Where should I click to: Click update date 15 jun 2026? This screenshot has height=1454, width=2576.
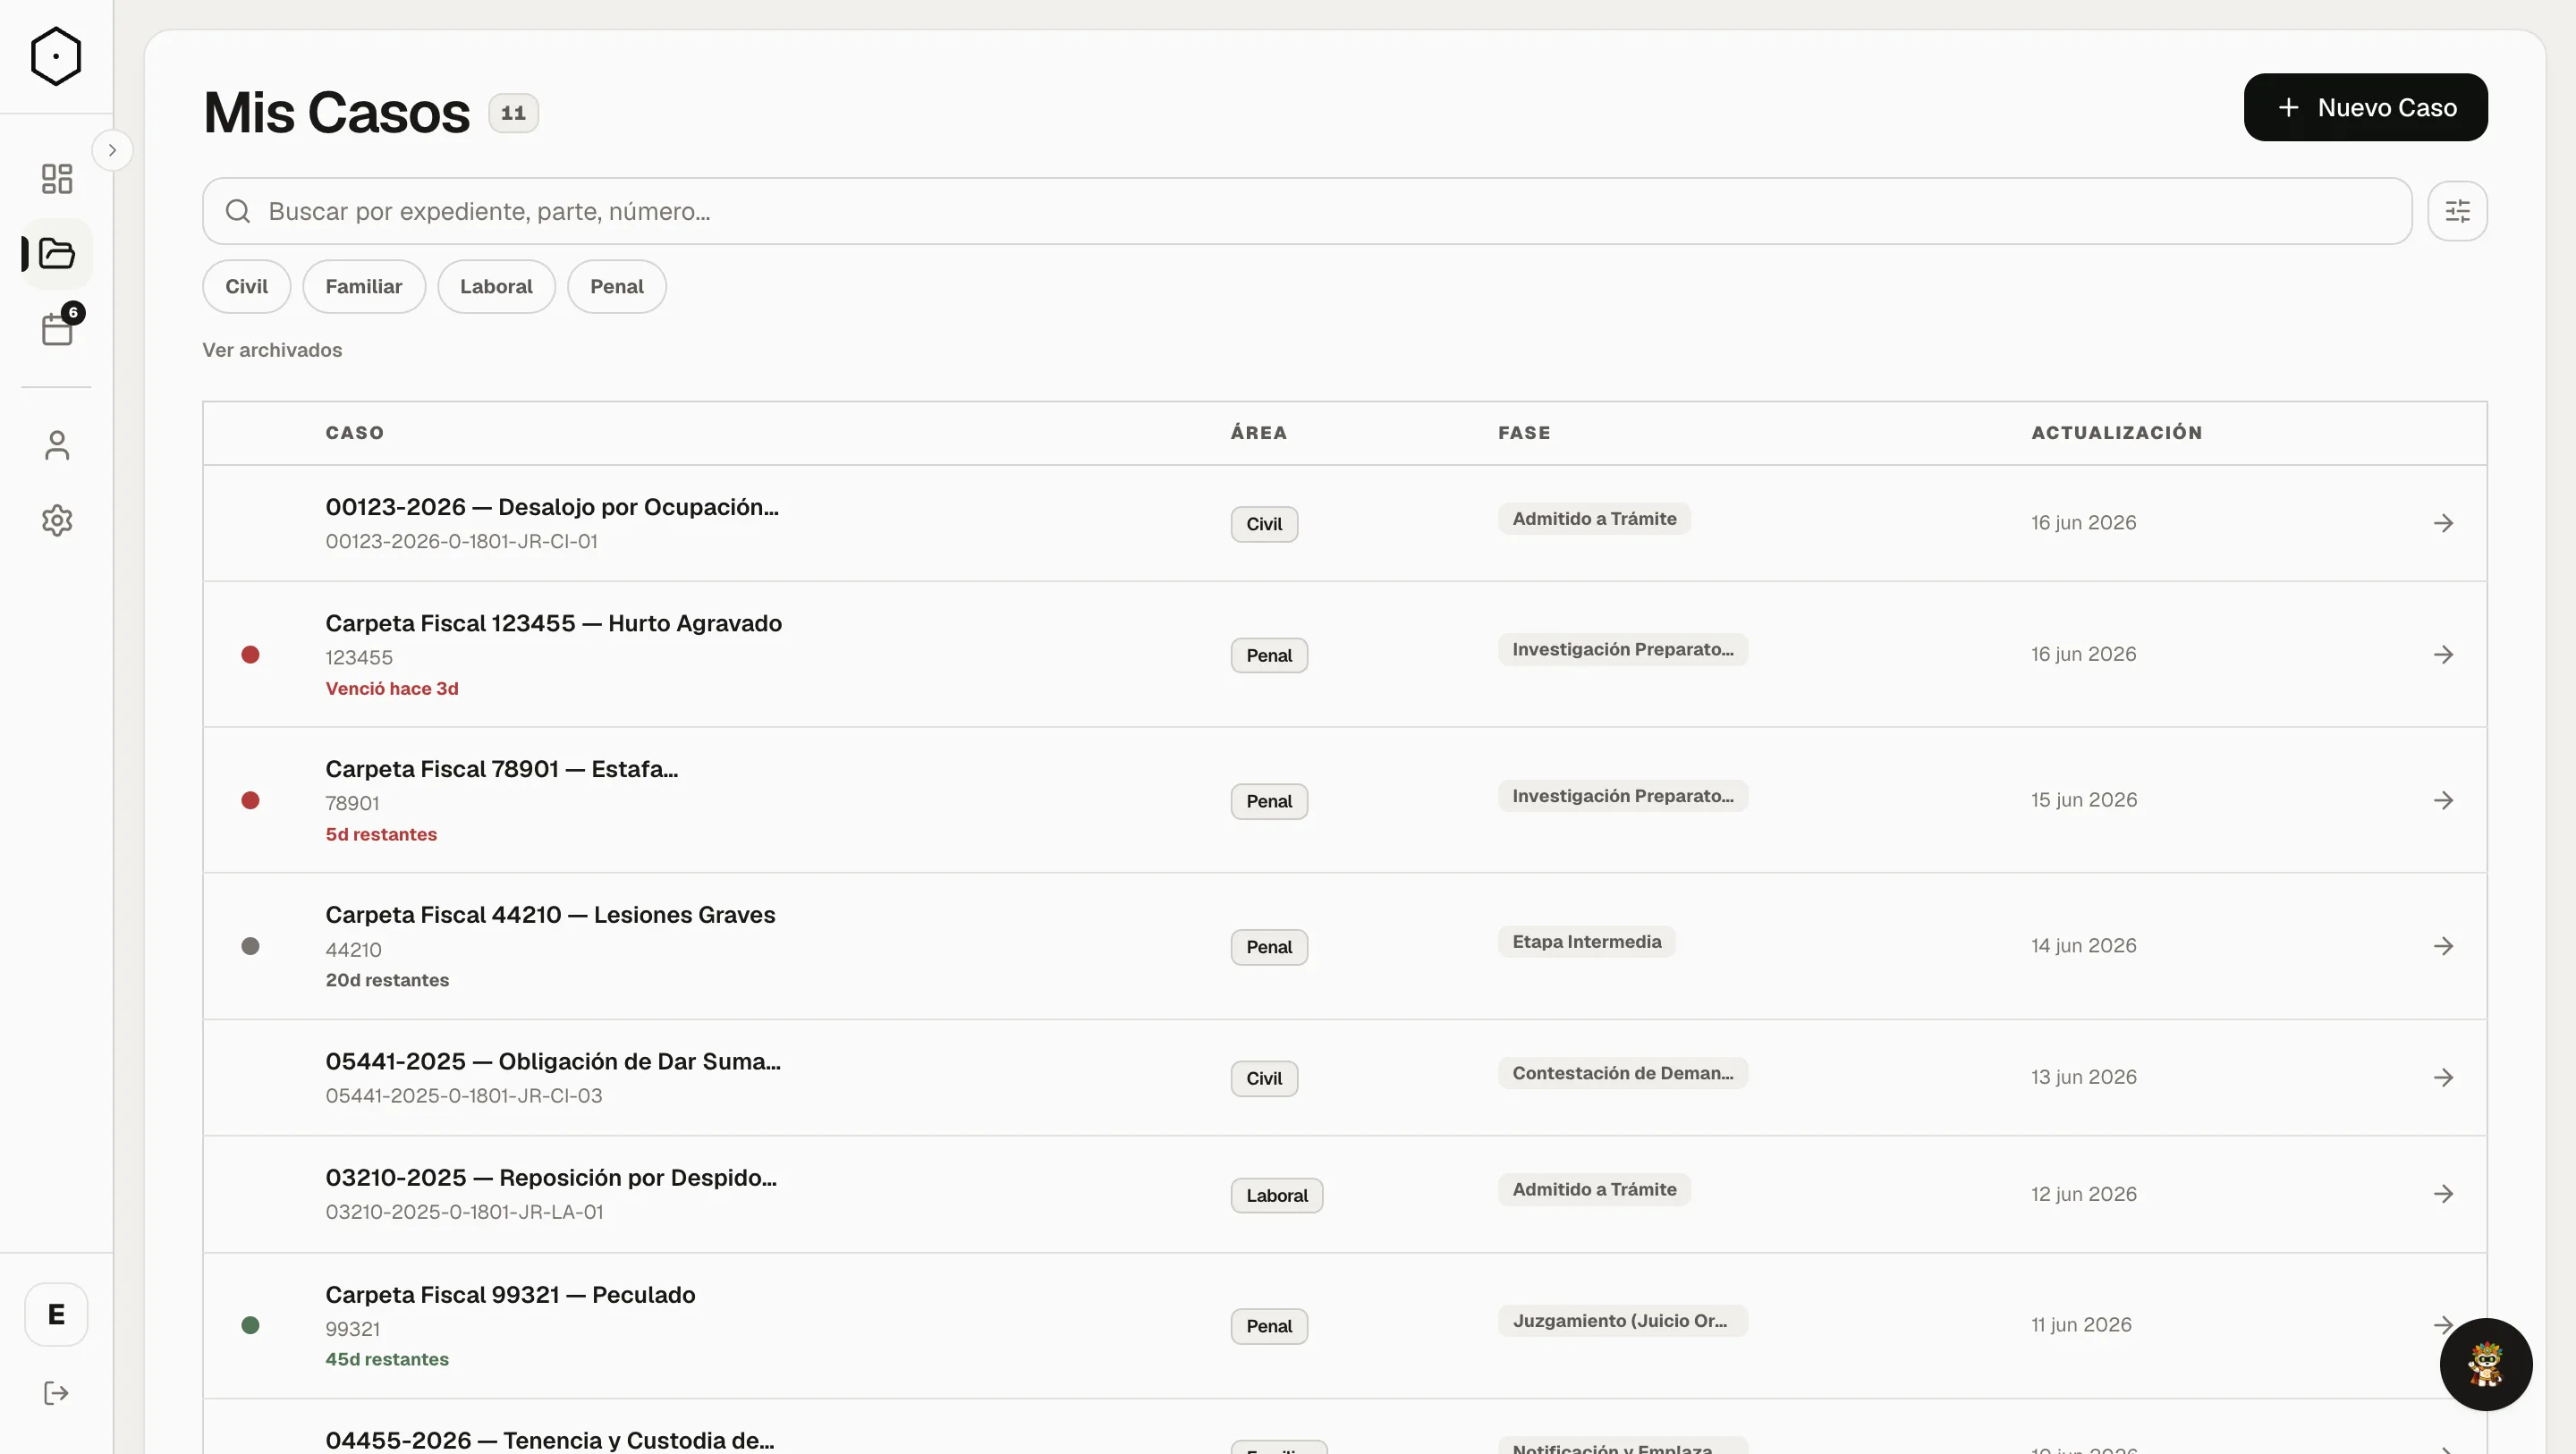point(2084,800)
